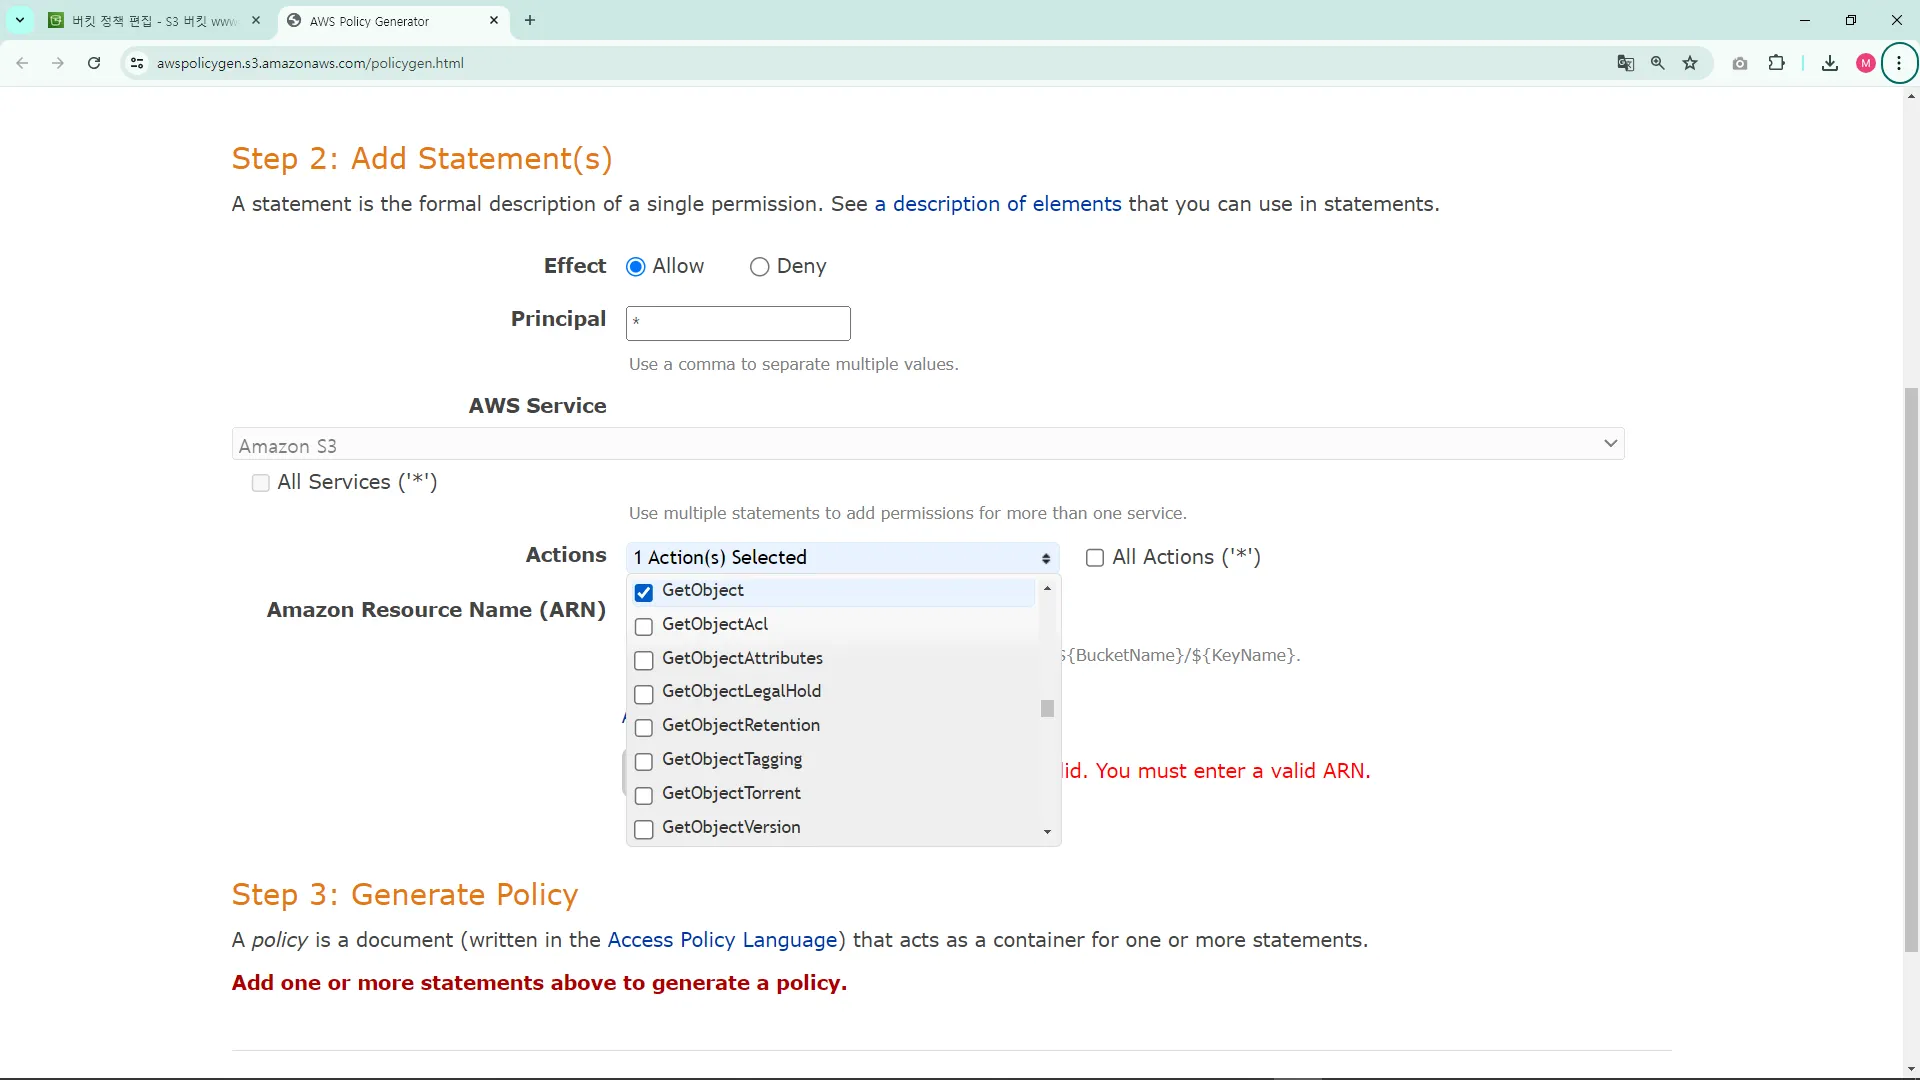Open the browser downloads icon

click(x=1829, y=63)
